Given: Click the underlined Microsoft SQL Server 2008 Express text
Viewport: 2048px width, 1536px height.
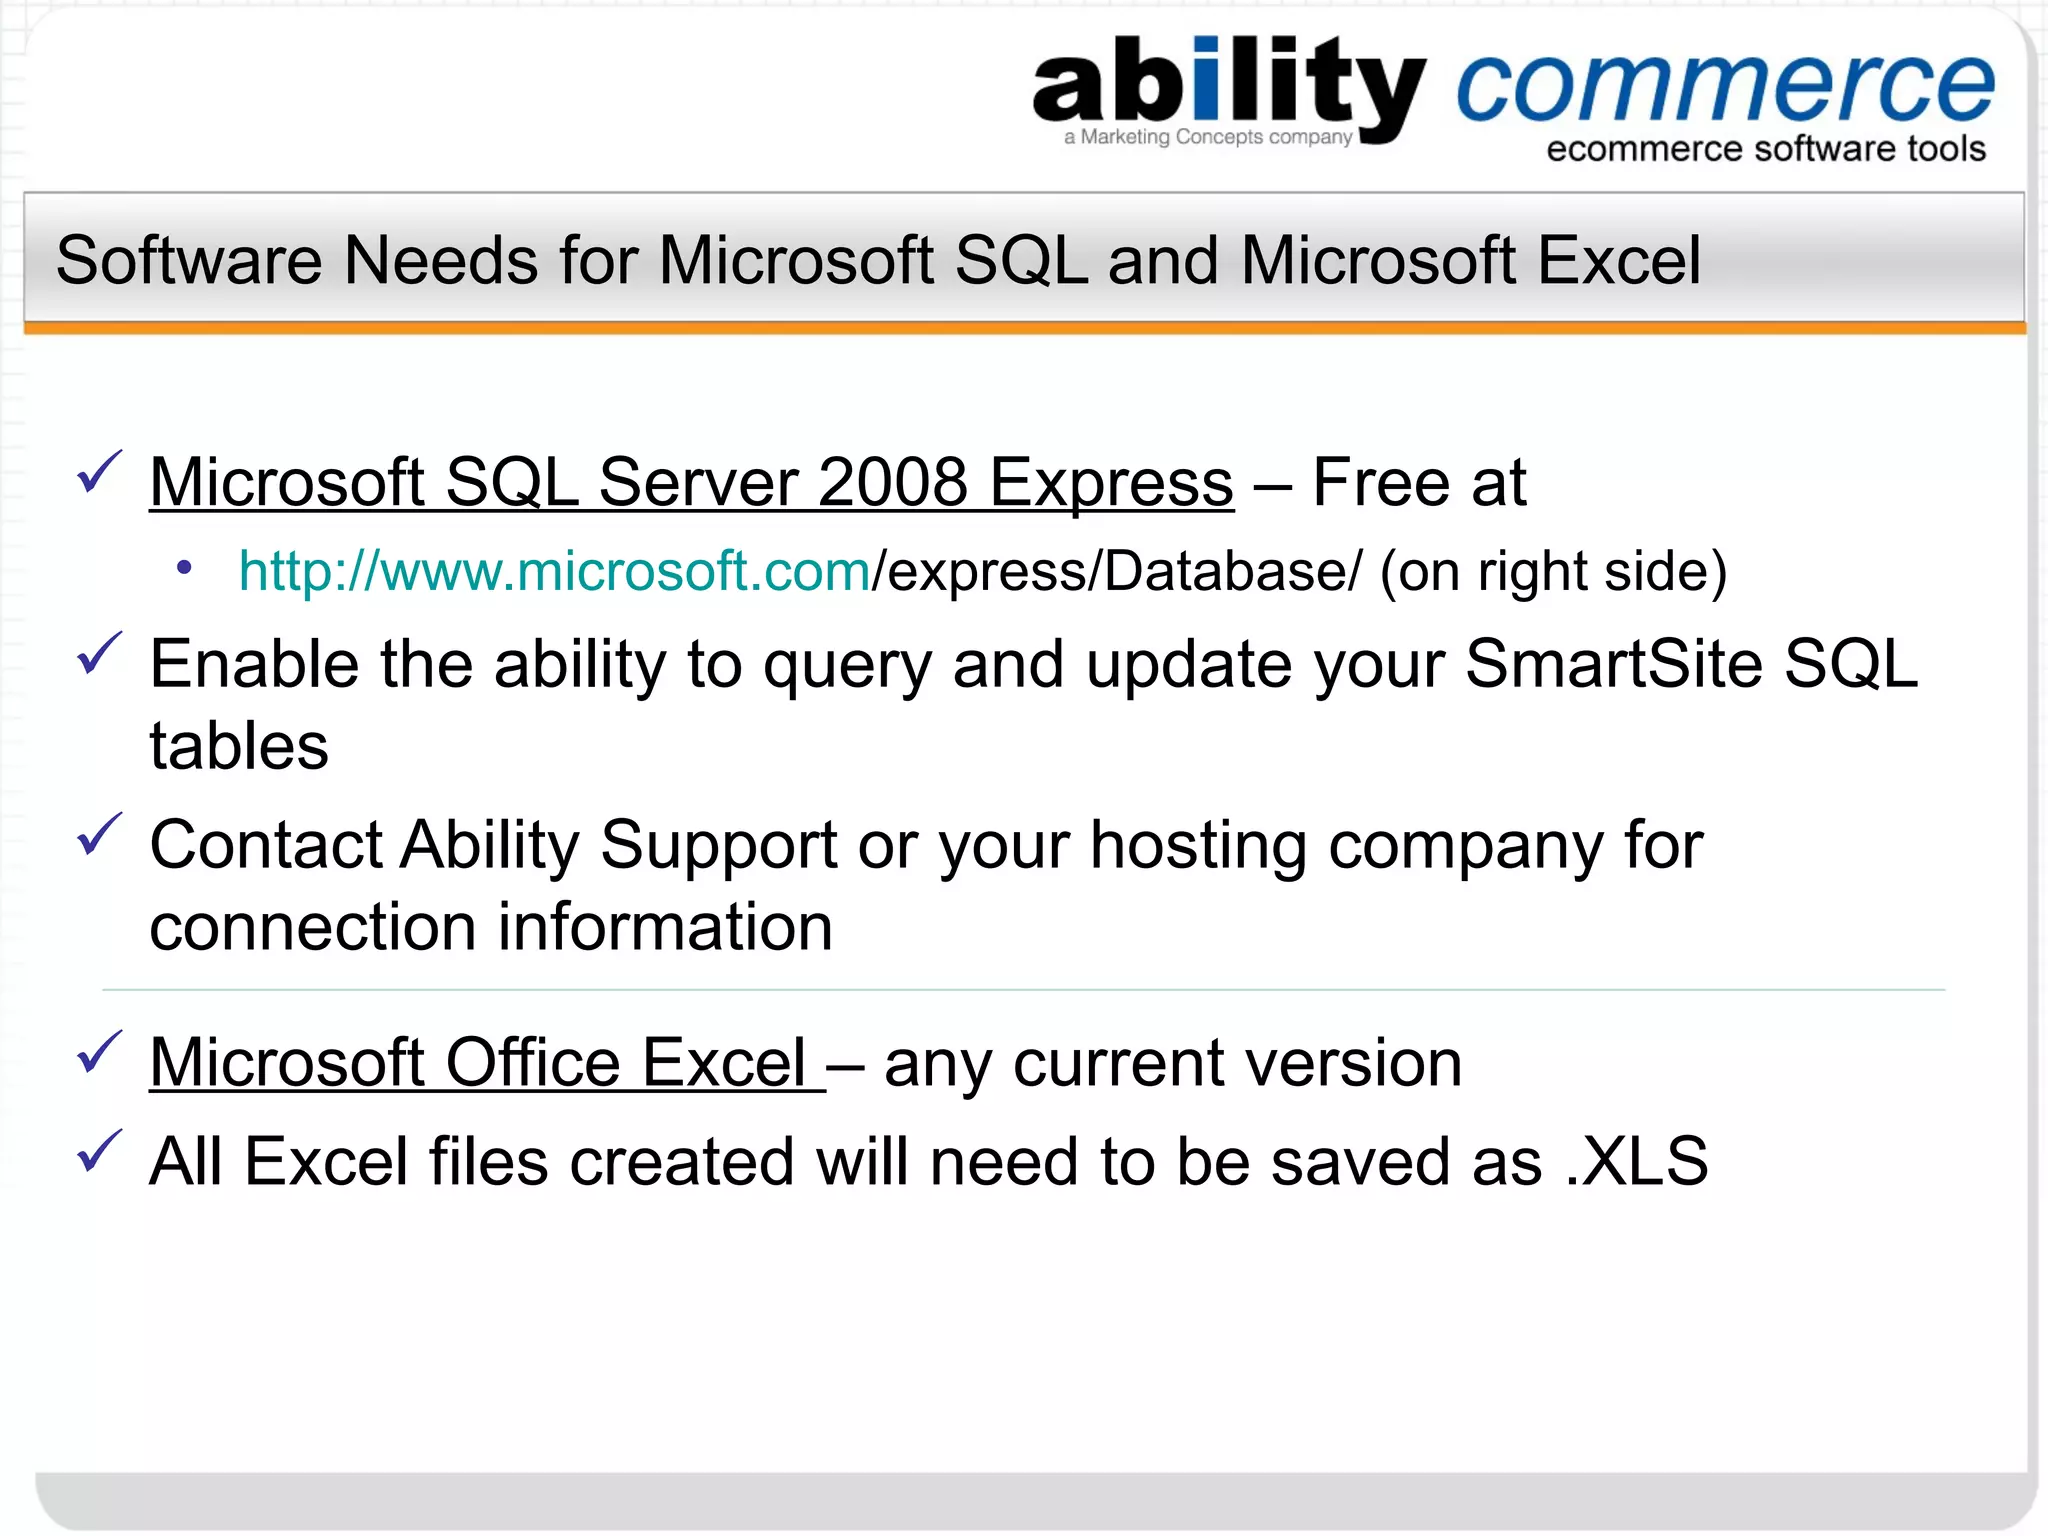Looking at the screenshot, I should click(690, 482).
